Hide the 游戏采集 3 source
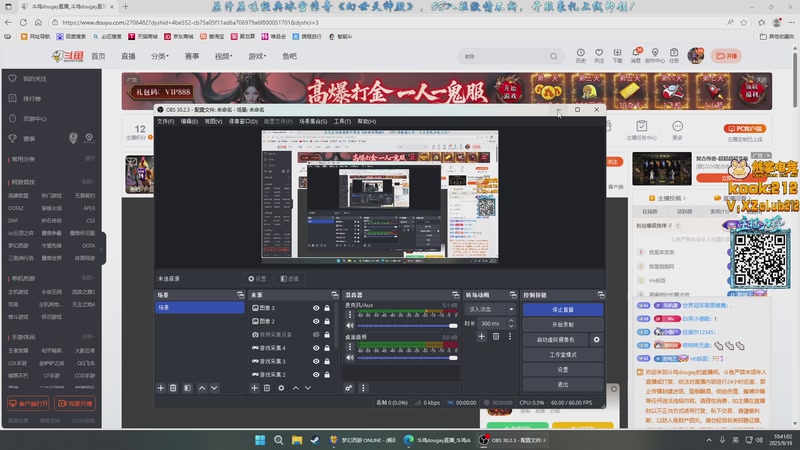This screenshot has height=450, width=800. pos(316,361)
